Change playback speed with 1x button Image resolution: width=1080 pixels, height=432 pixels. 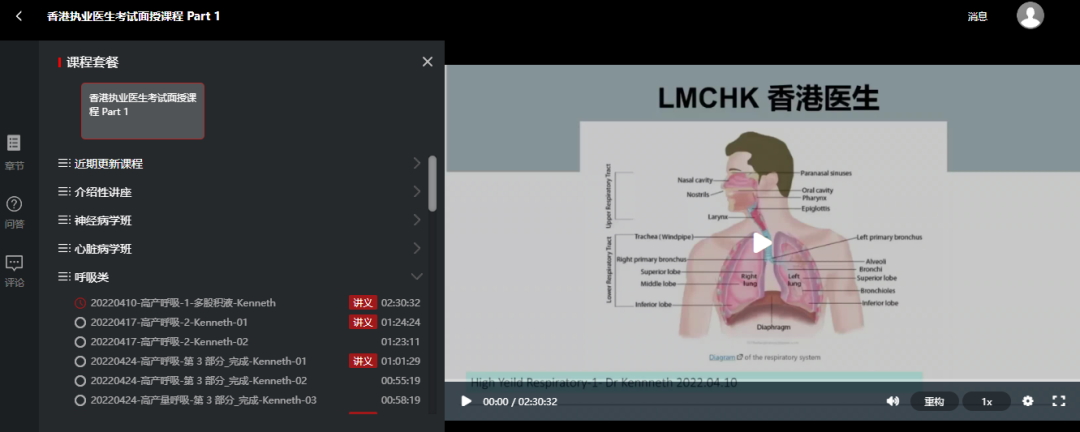(986, 401)
